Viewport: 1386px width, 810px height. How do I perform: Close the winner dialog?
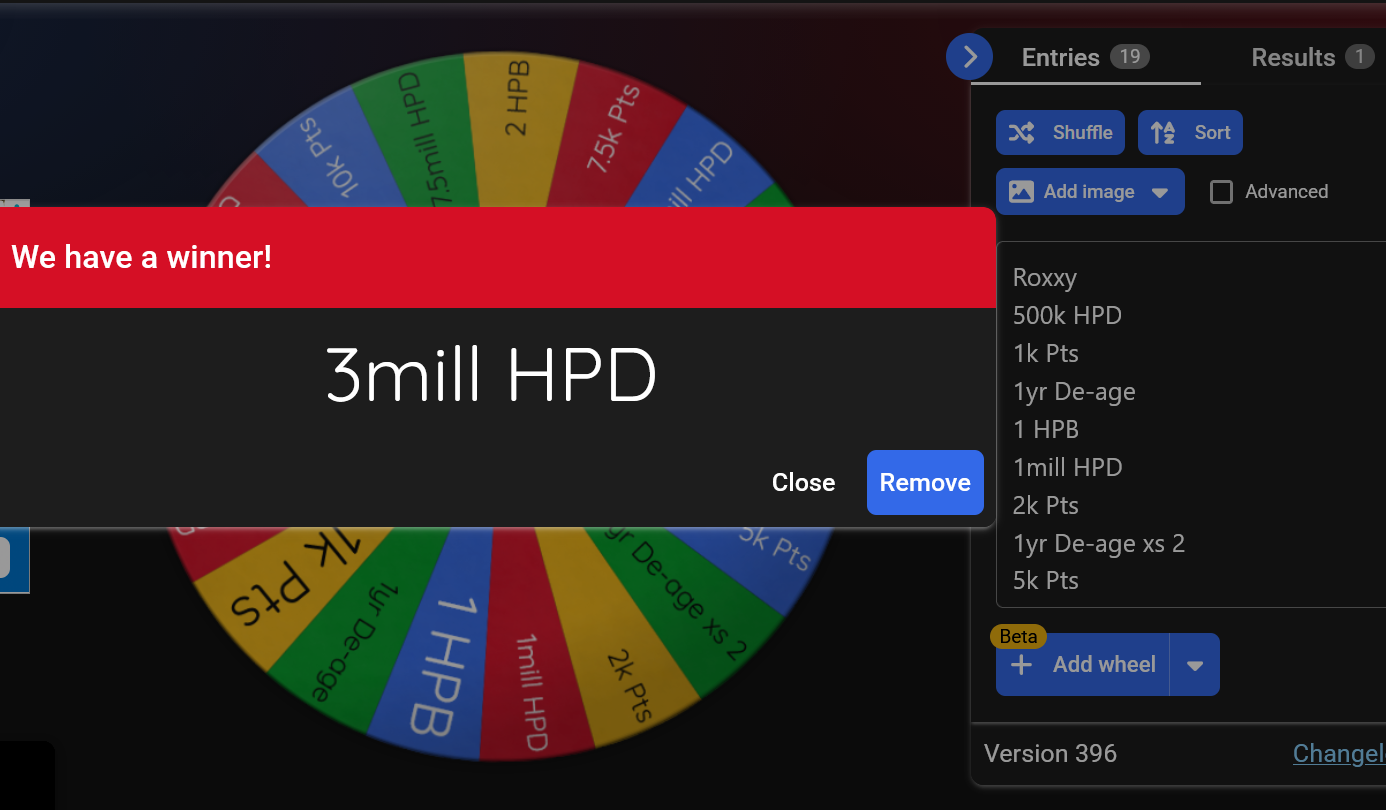(x=803, y=482)
